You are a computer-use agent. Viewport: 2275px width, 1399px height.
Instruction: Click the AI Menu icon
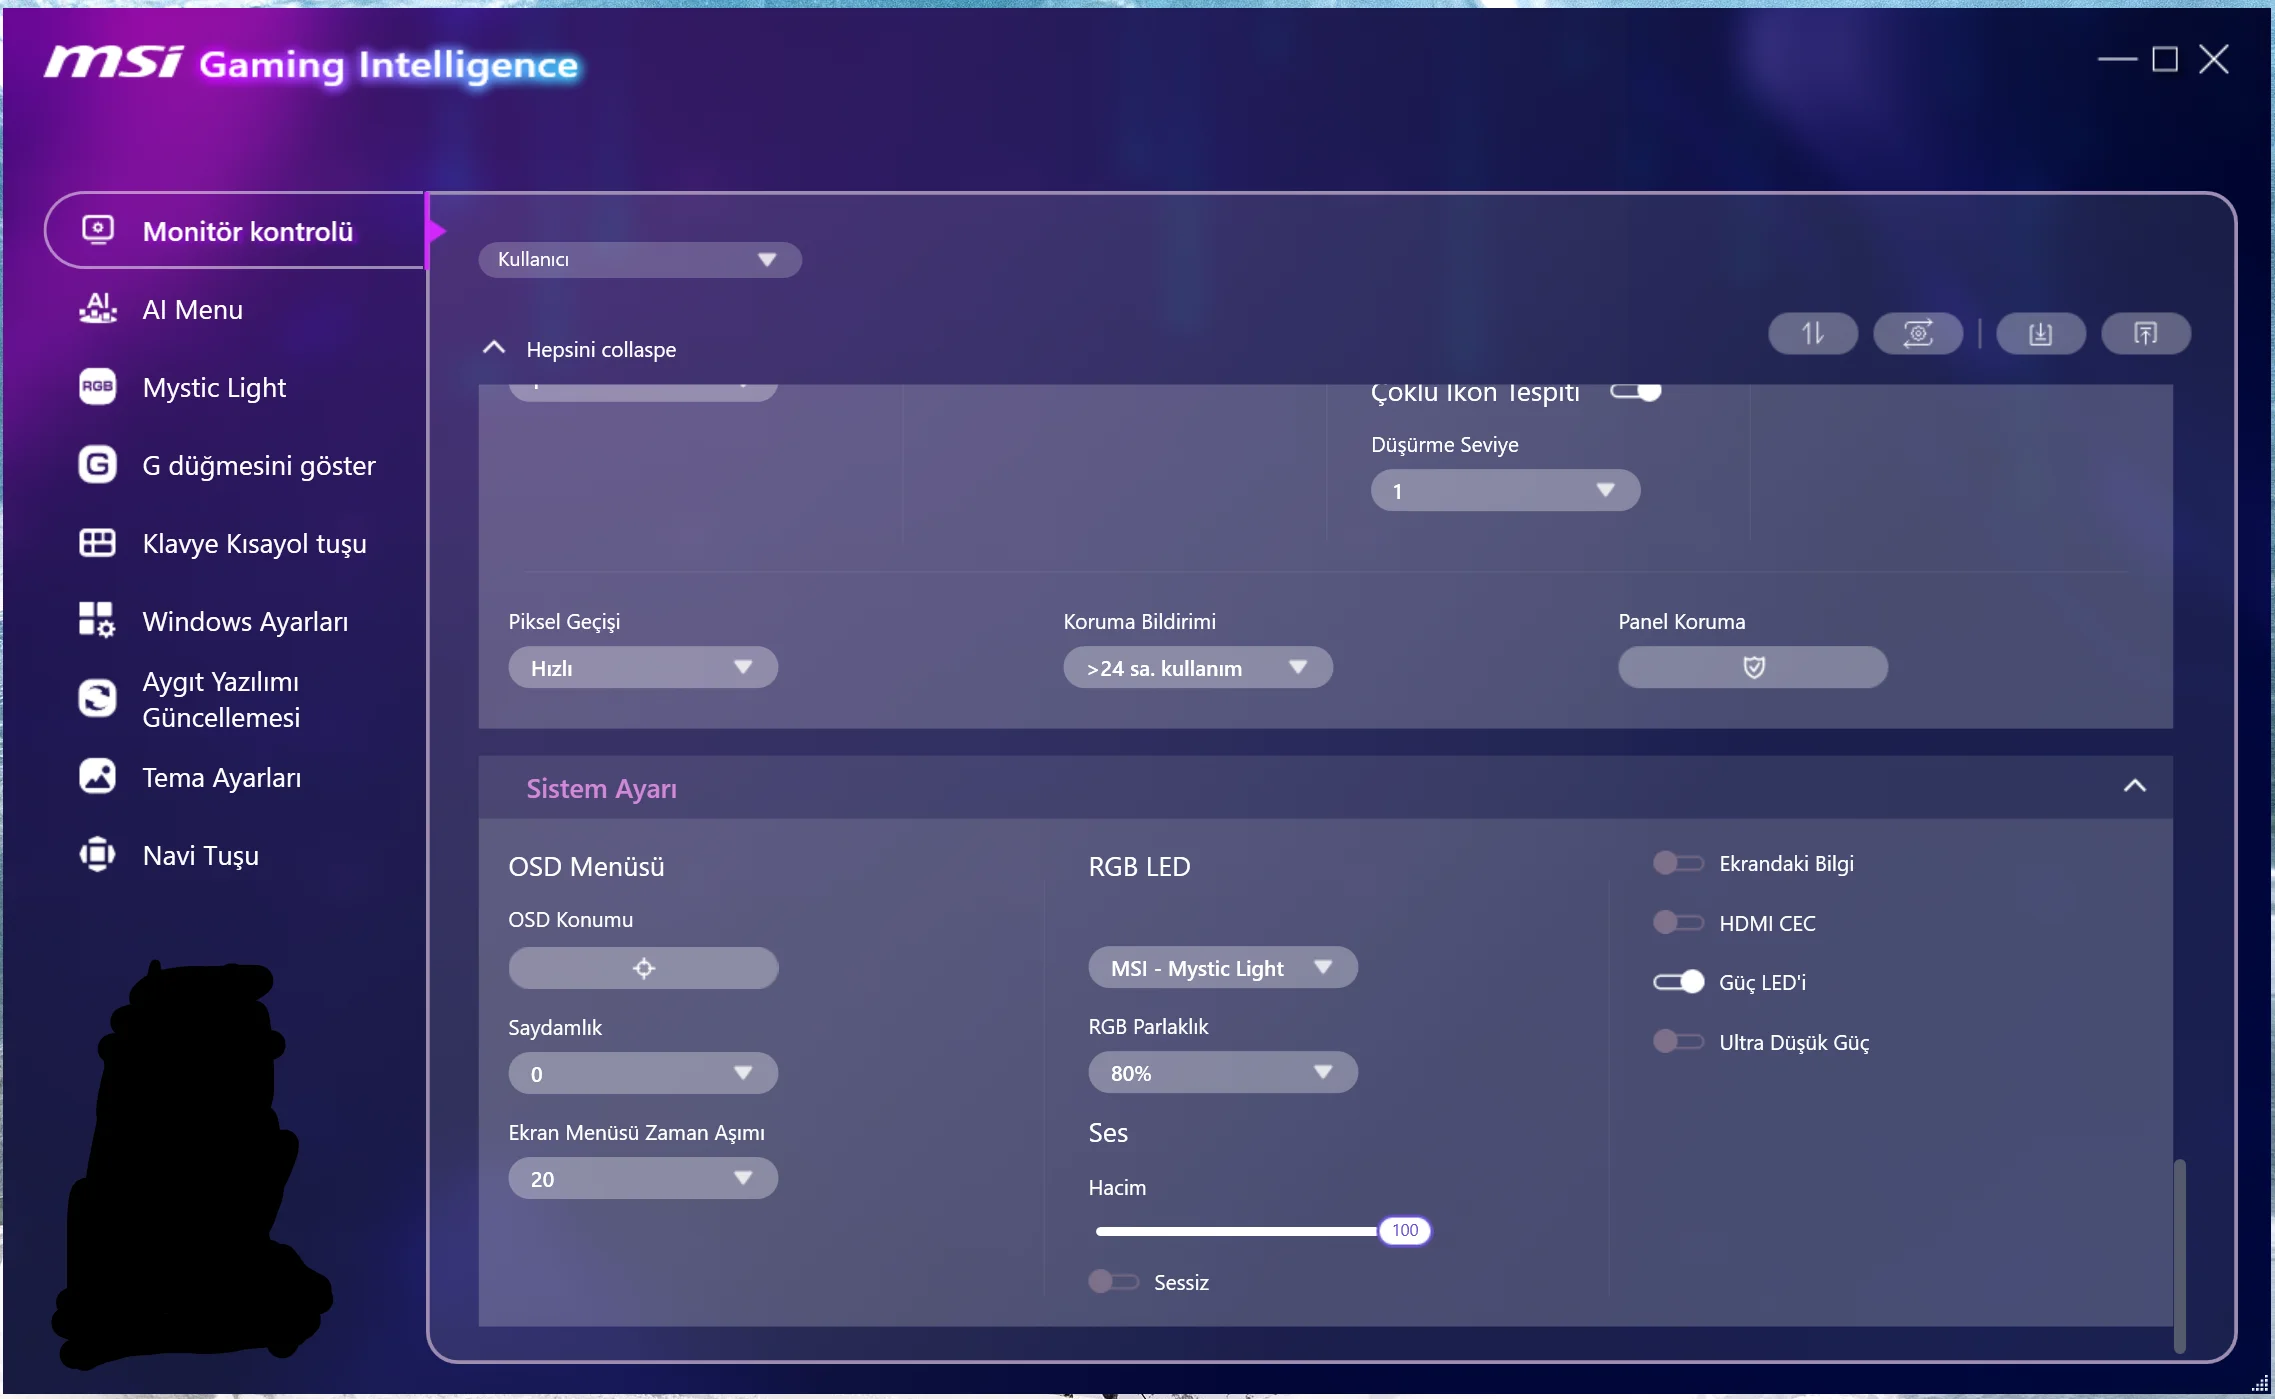point(97,308)
